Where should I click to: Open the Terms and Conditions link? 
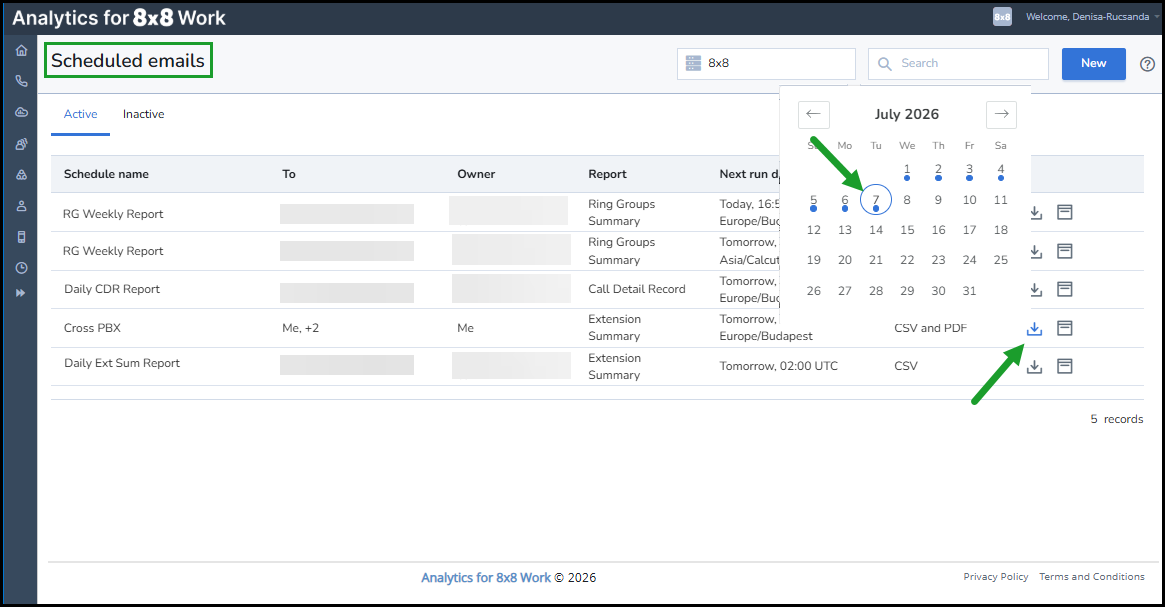[1091, 577]
